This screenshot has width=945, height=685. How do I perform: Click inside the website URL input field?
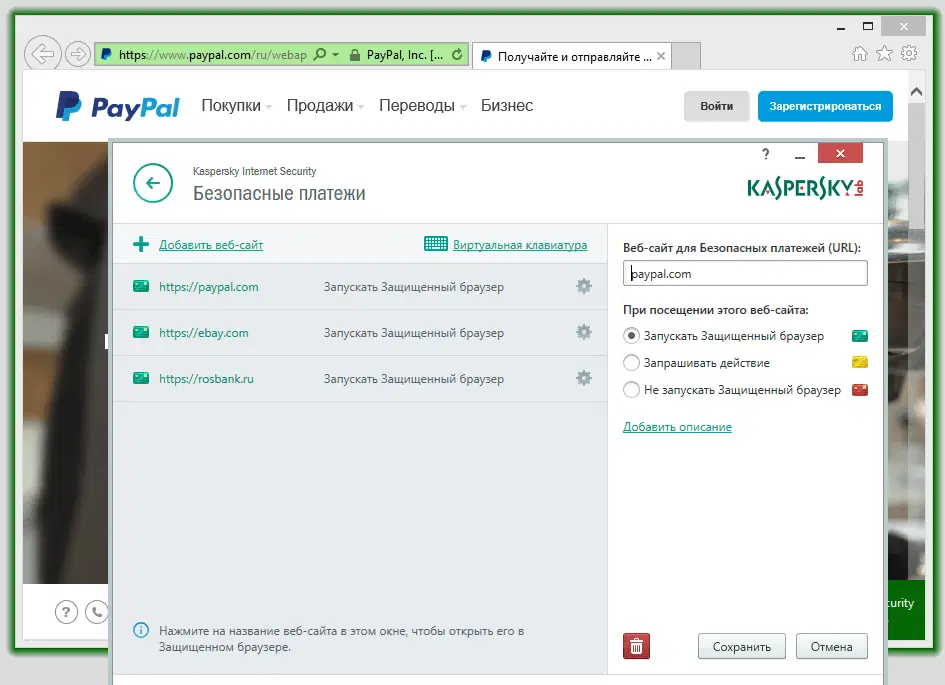pyautogui.click(x=744, y=273)
